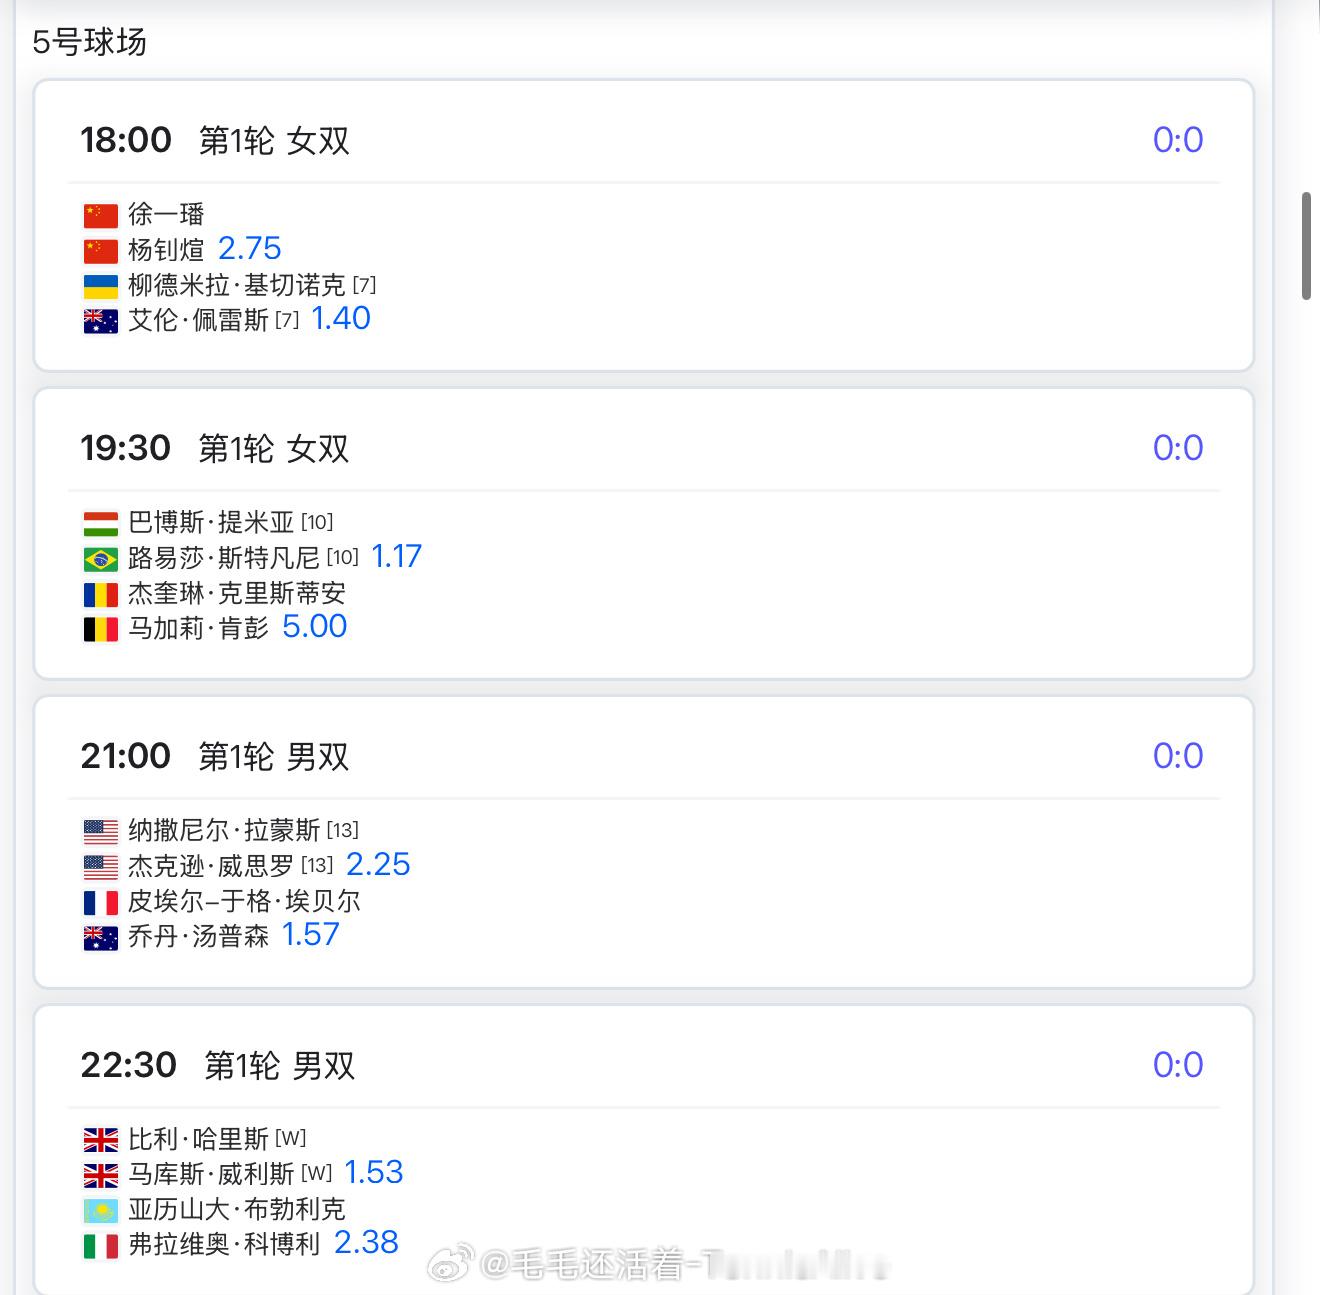Screen dimensions: 1320x1295
Task: Select odds 1.57 for 乔丹·汤普森
Action: pyautogui.click(x=310, y=934)
